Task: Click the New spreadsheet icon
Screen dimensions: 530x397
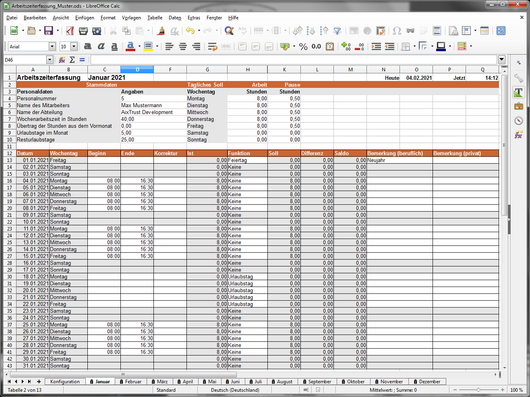Action: point(14,31)
